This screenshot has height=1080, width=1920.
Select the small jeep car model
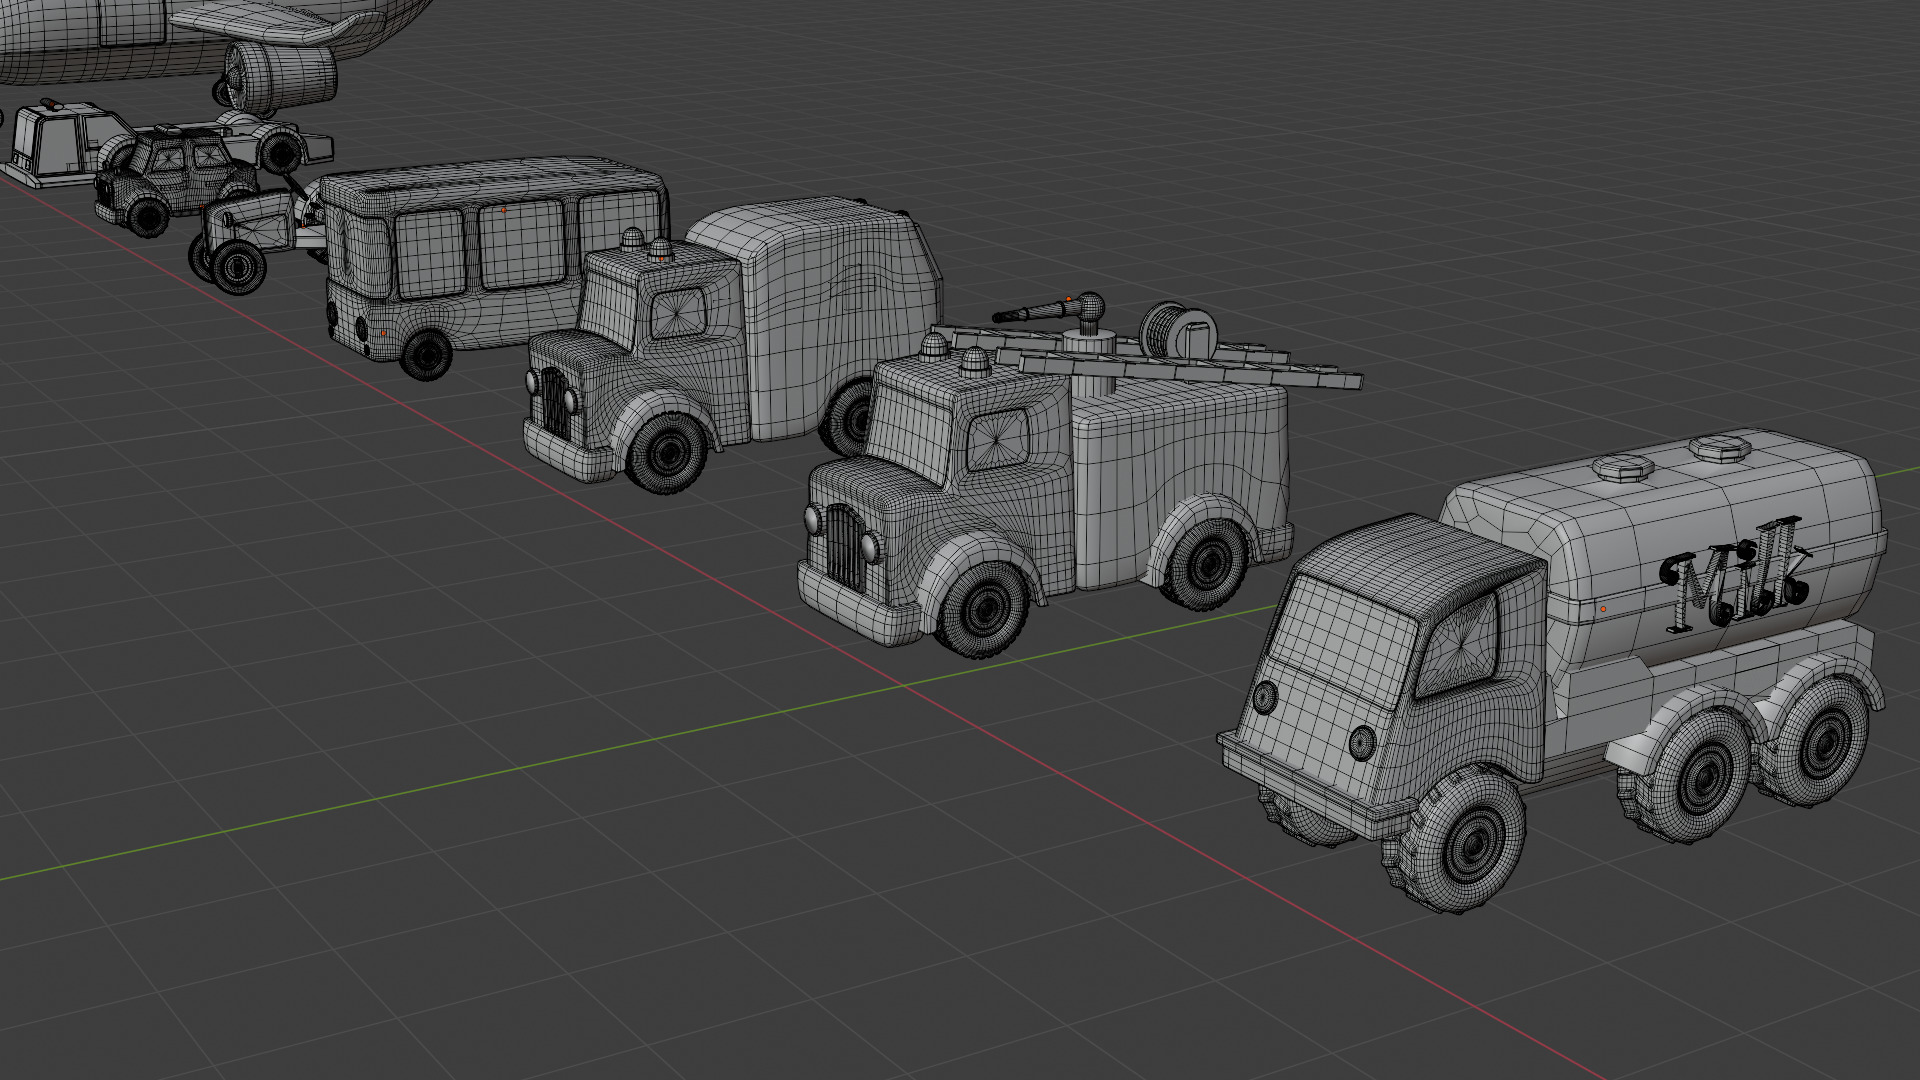pos(176,180)
